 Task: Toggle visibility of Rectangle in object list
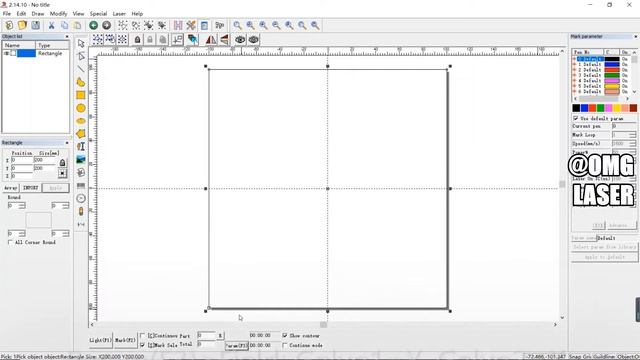tap(7, 53)
